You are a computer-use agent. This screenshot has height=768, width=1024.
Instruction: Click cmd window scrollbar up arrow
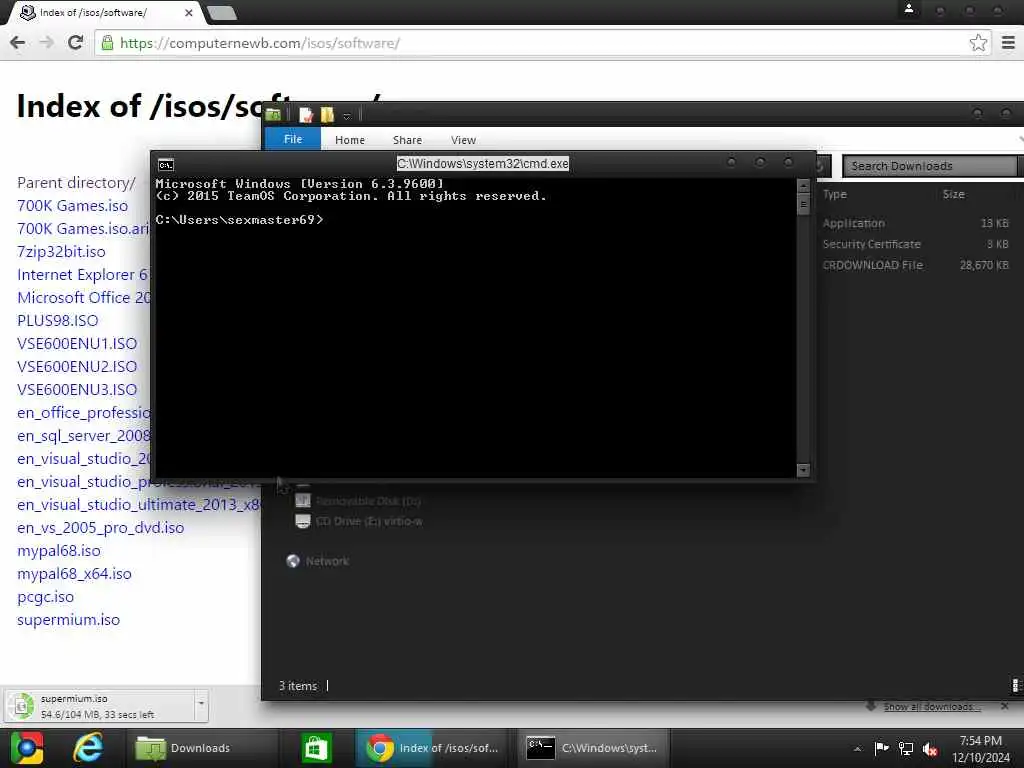click(803, 186)
